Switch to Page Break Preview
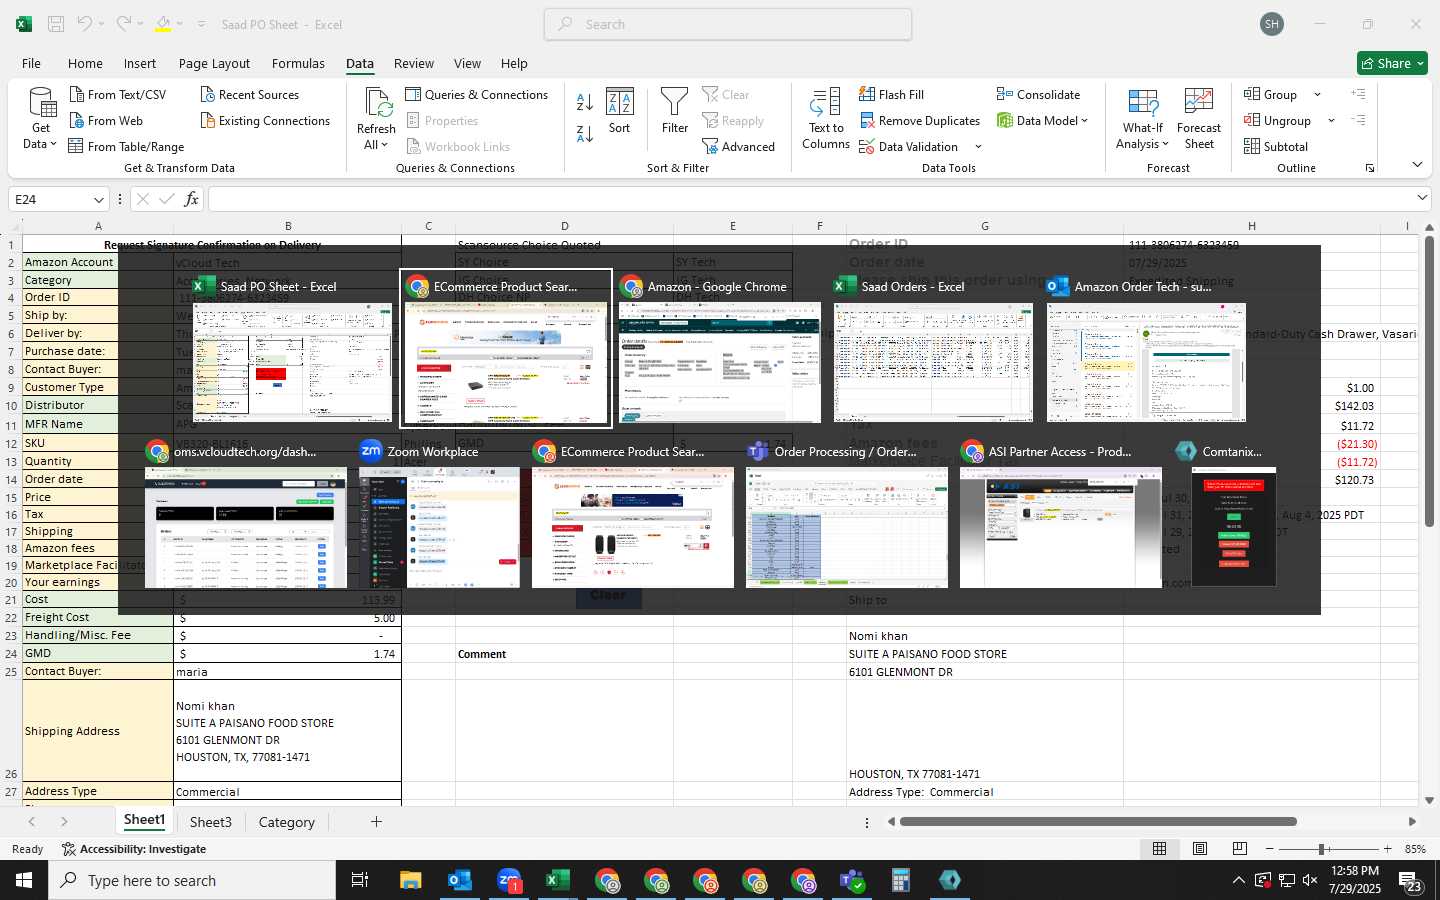This screenshot has height=900, width=1440. coord(1240,849)
